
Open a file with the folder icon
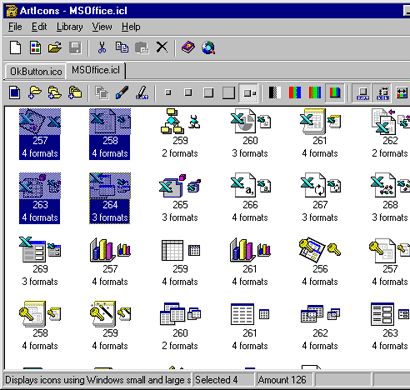[55, 47]
